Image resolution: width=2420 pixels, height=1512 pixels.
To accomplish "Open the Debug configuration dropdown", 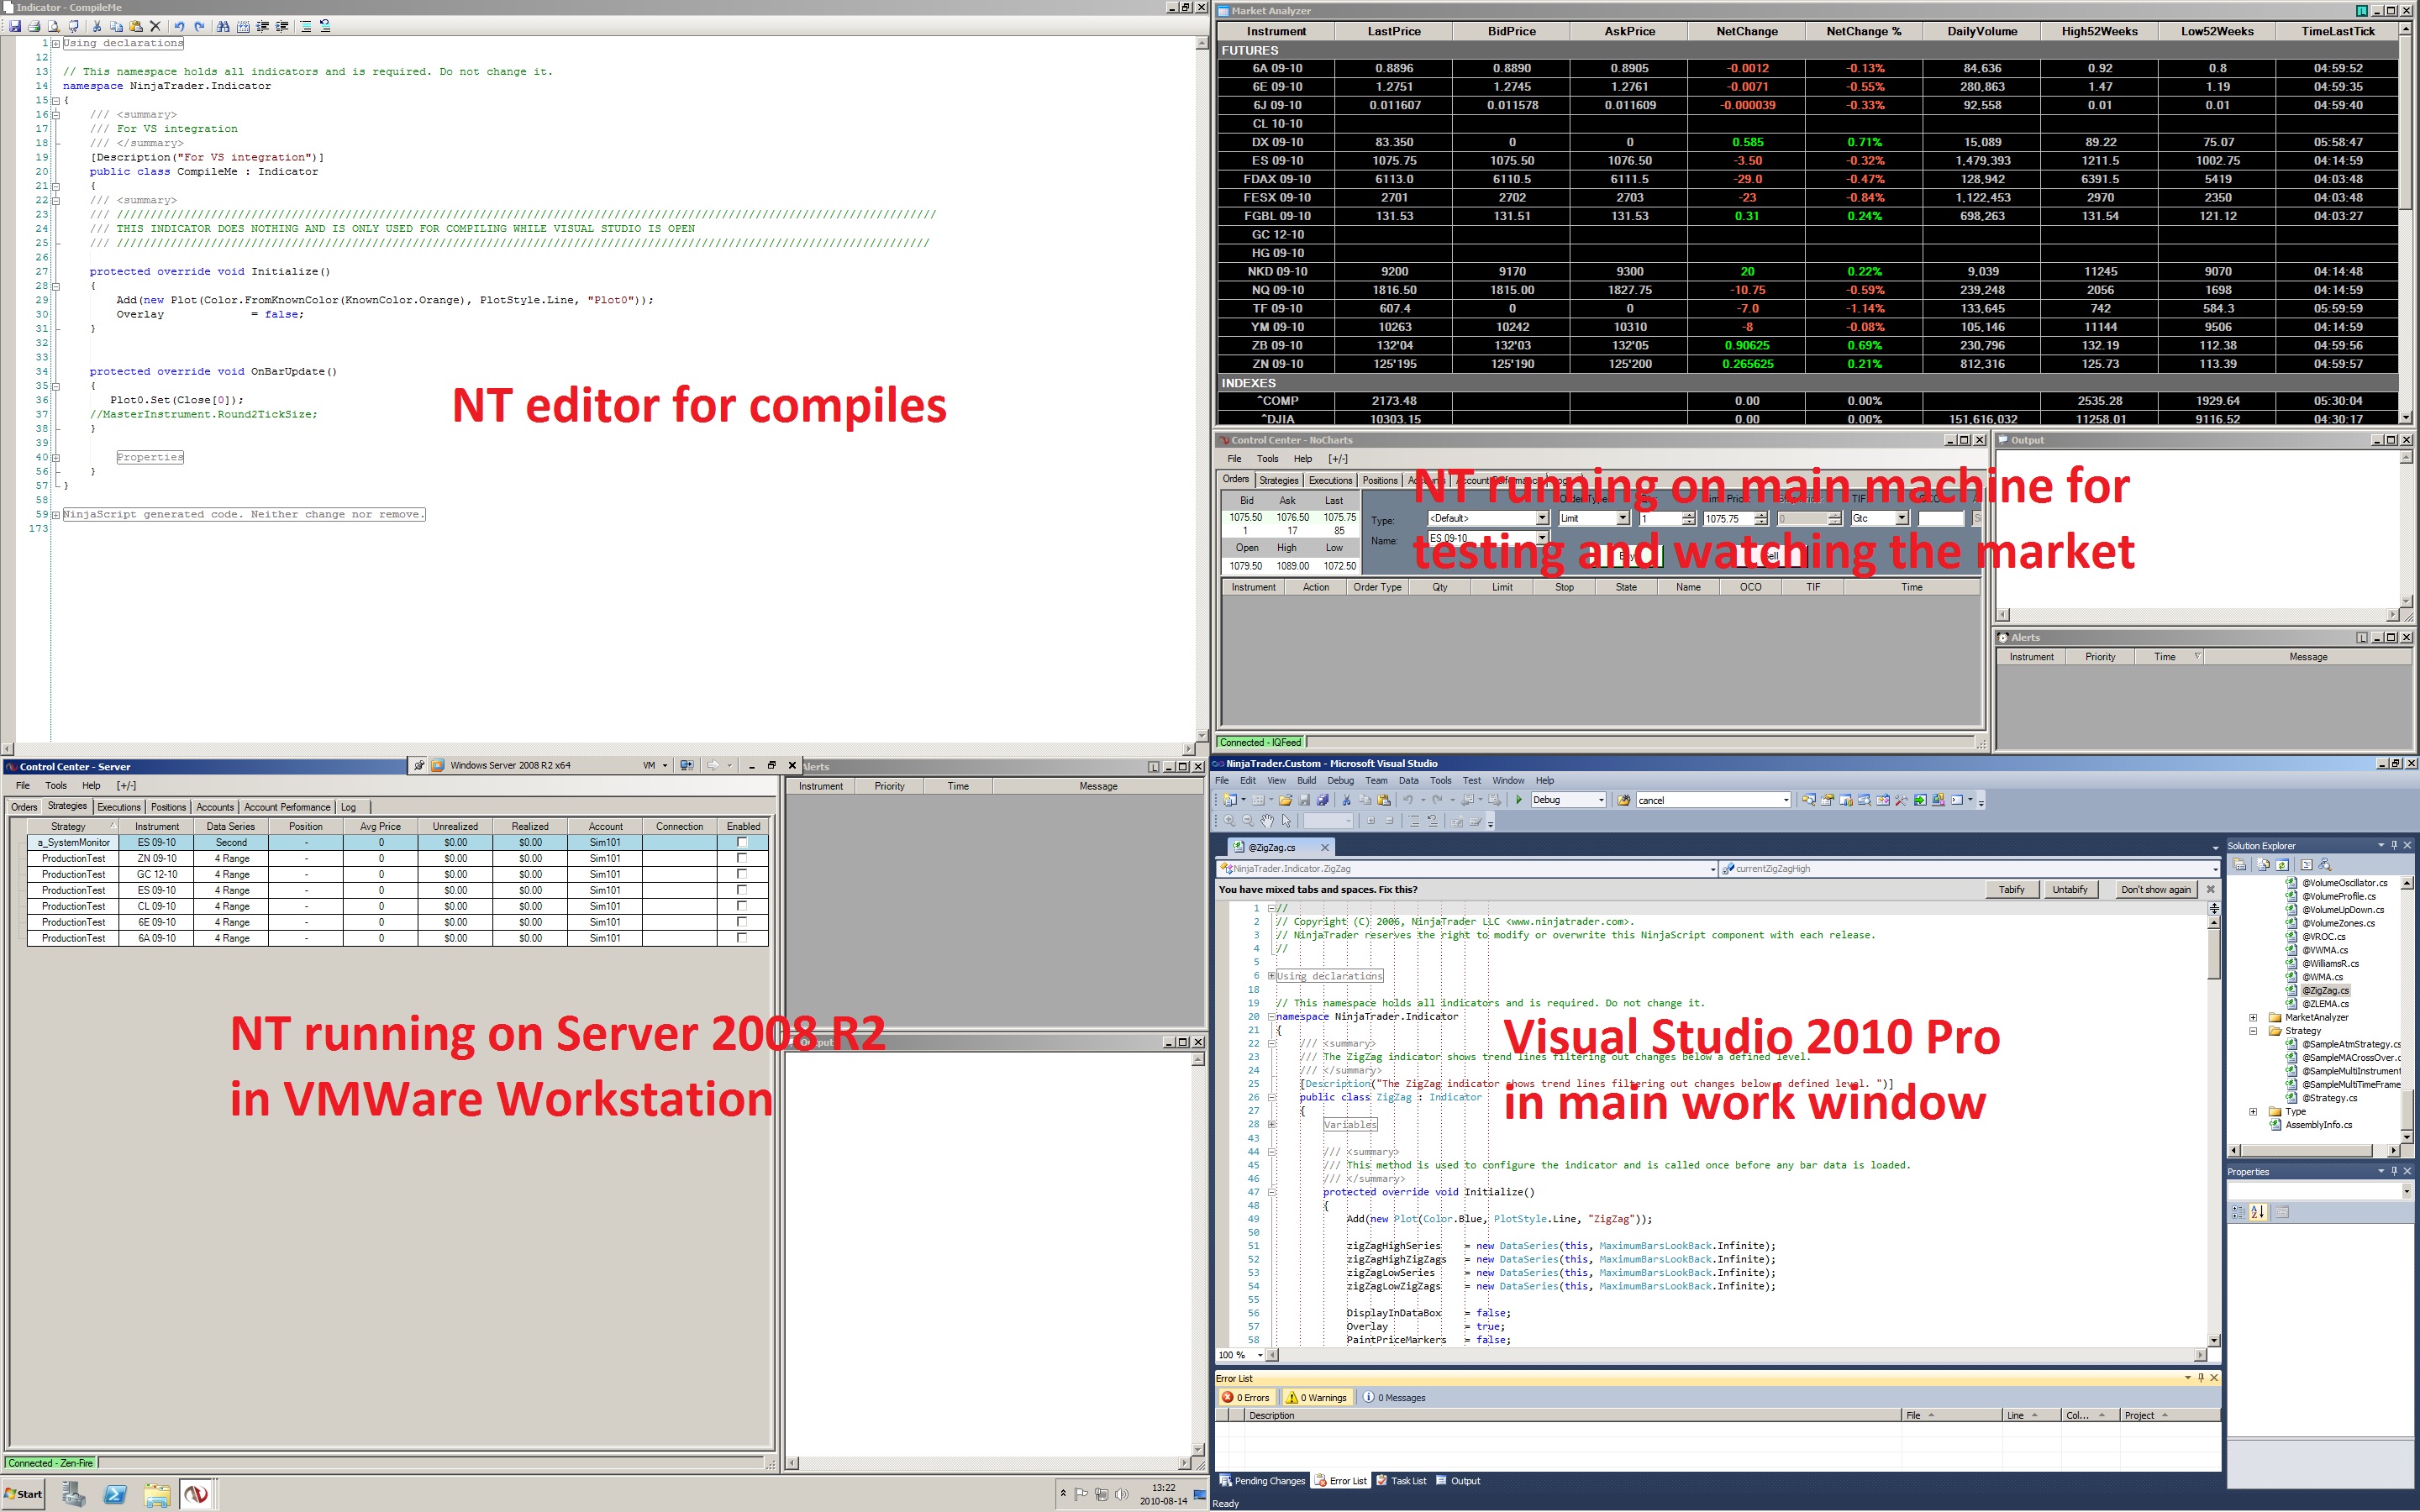I will tap(1601, 800).
